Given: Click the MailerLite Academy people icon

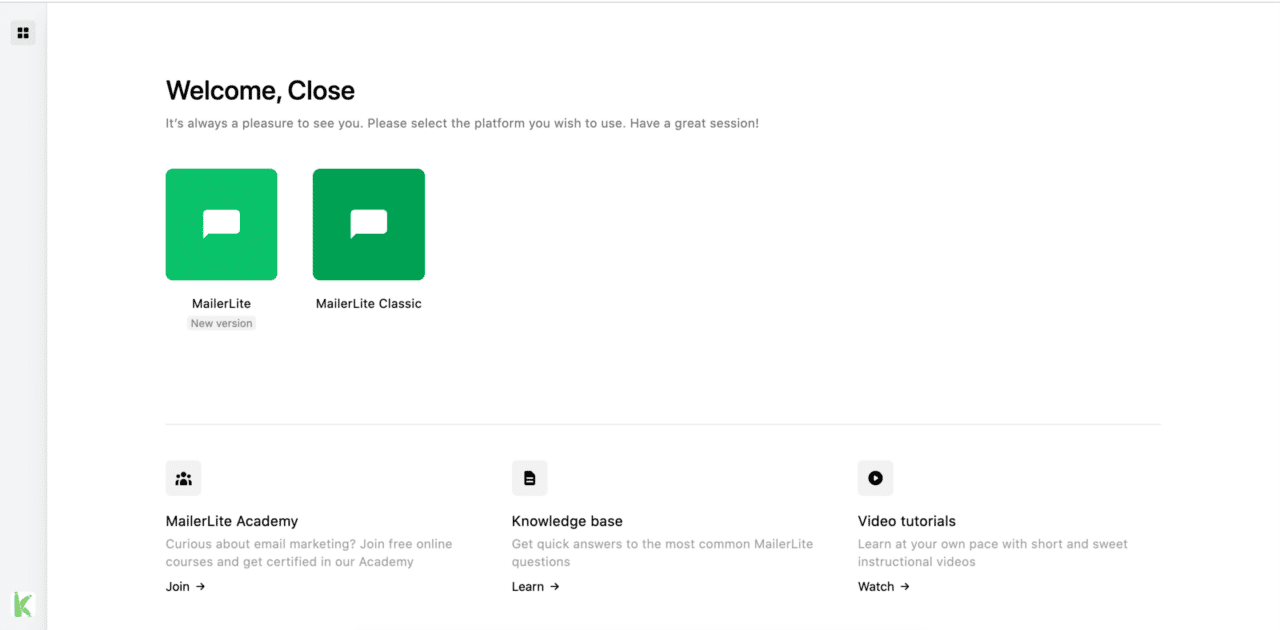Looking at the screenshot, I should pos(183,477).
